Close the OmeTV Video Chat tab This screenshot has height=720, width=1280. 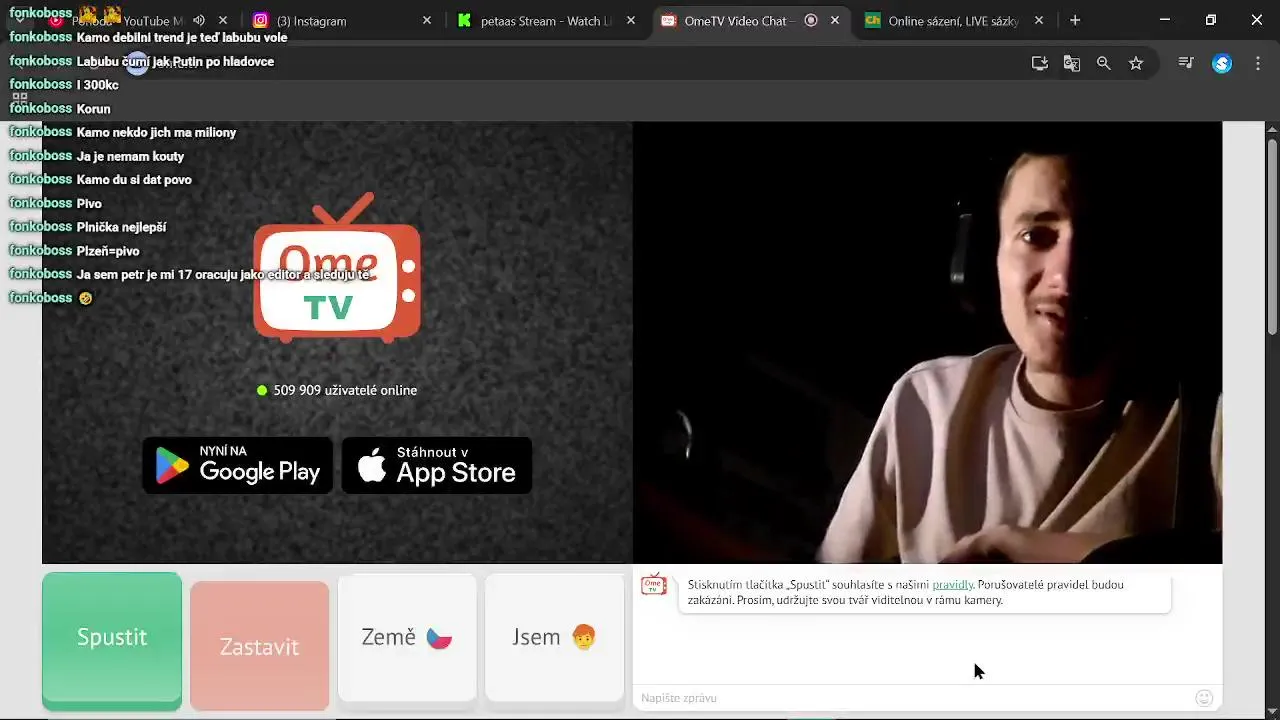(835, 20)
